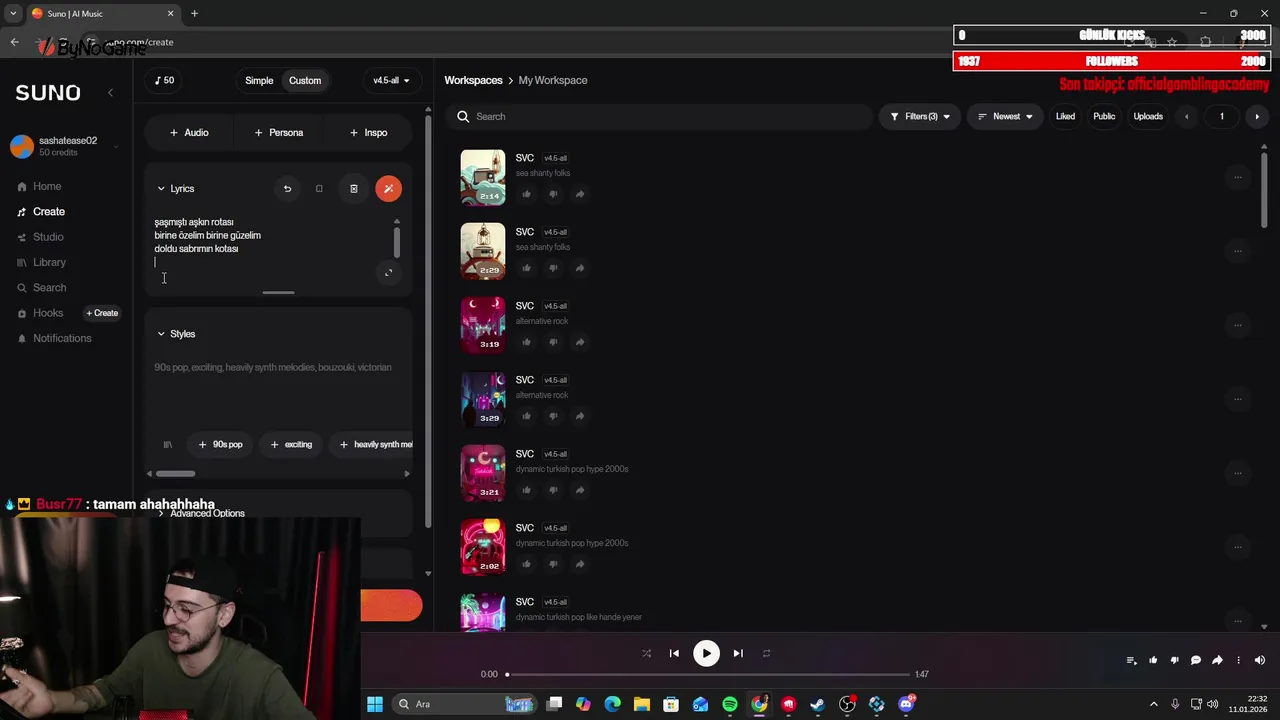Click the Create button beside Hooks
1280x720 pixels.
pyautogui.click(x=102, y=313)
